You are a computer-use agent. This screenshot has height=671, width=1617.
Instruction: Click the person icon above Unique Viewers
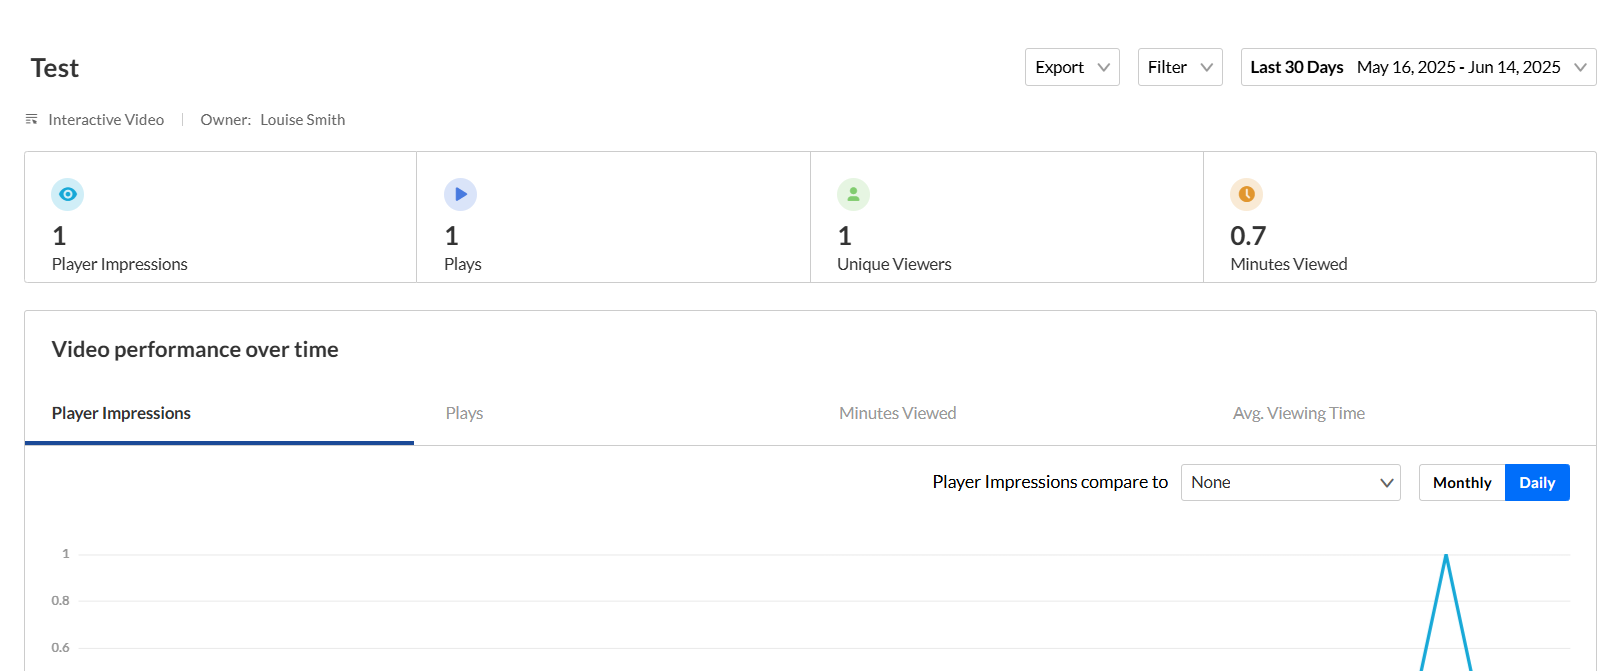(853, 194)
